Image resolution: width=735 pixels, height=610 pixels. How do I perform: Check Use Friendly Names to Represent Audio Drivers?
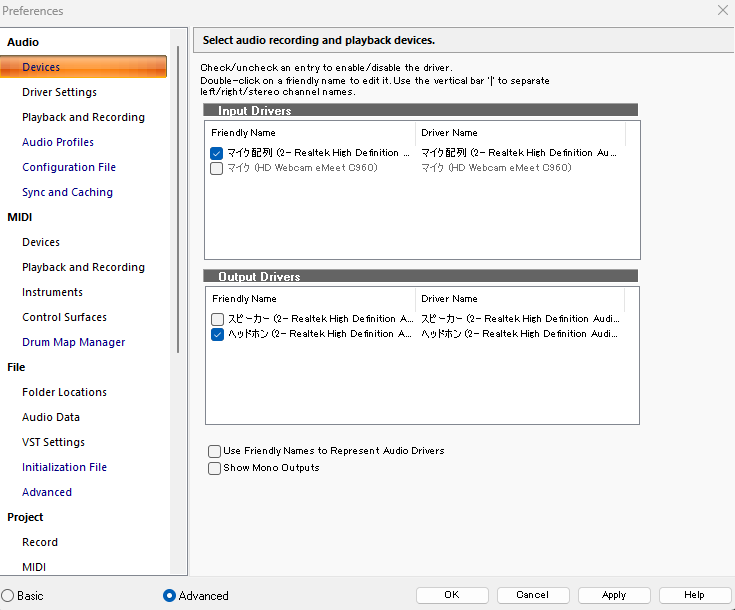pyautogui.click(x=215, y=451)
